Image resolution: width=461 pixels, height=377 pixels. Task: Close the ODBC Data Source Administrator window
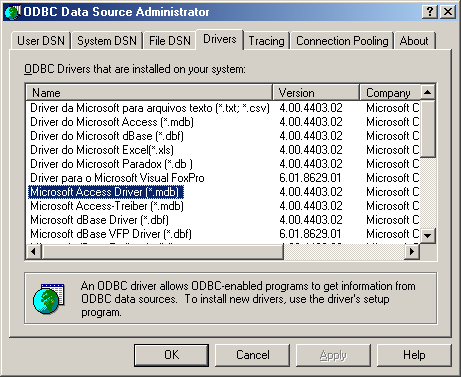click(448, 12)
